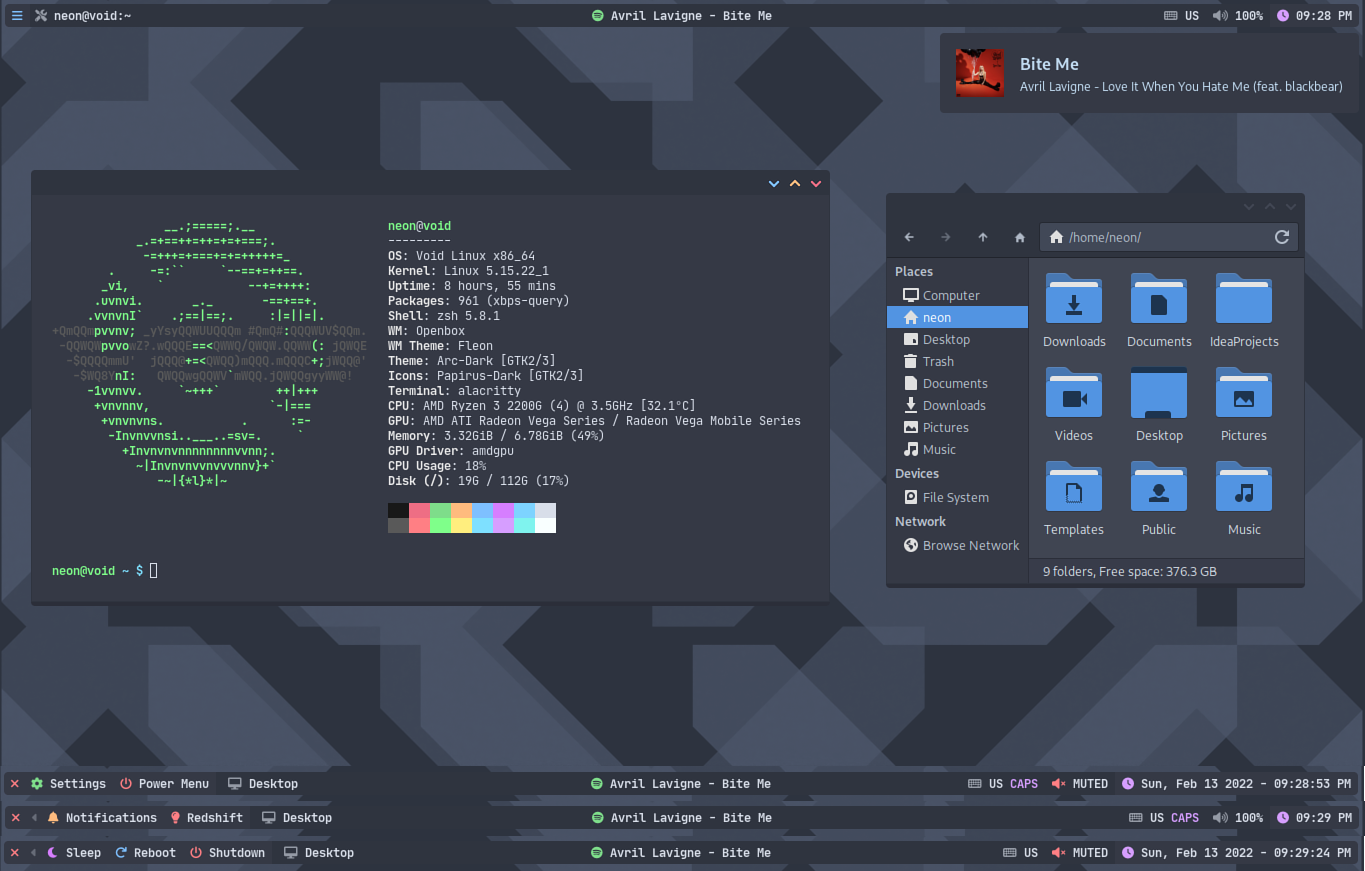The height and width of the screenshot is (871, 1365).
Task: Navigate up to the parent directory
Action: [983, 237]
